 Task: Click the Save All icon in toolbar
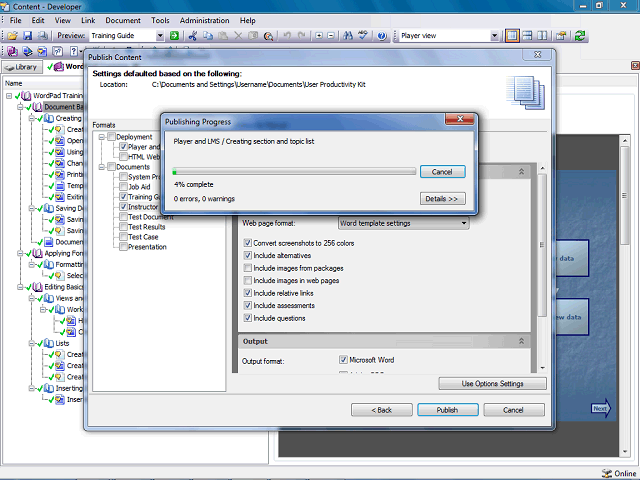coord(42,36)
